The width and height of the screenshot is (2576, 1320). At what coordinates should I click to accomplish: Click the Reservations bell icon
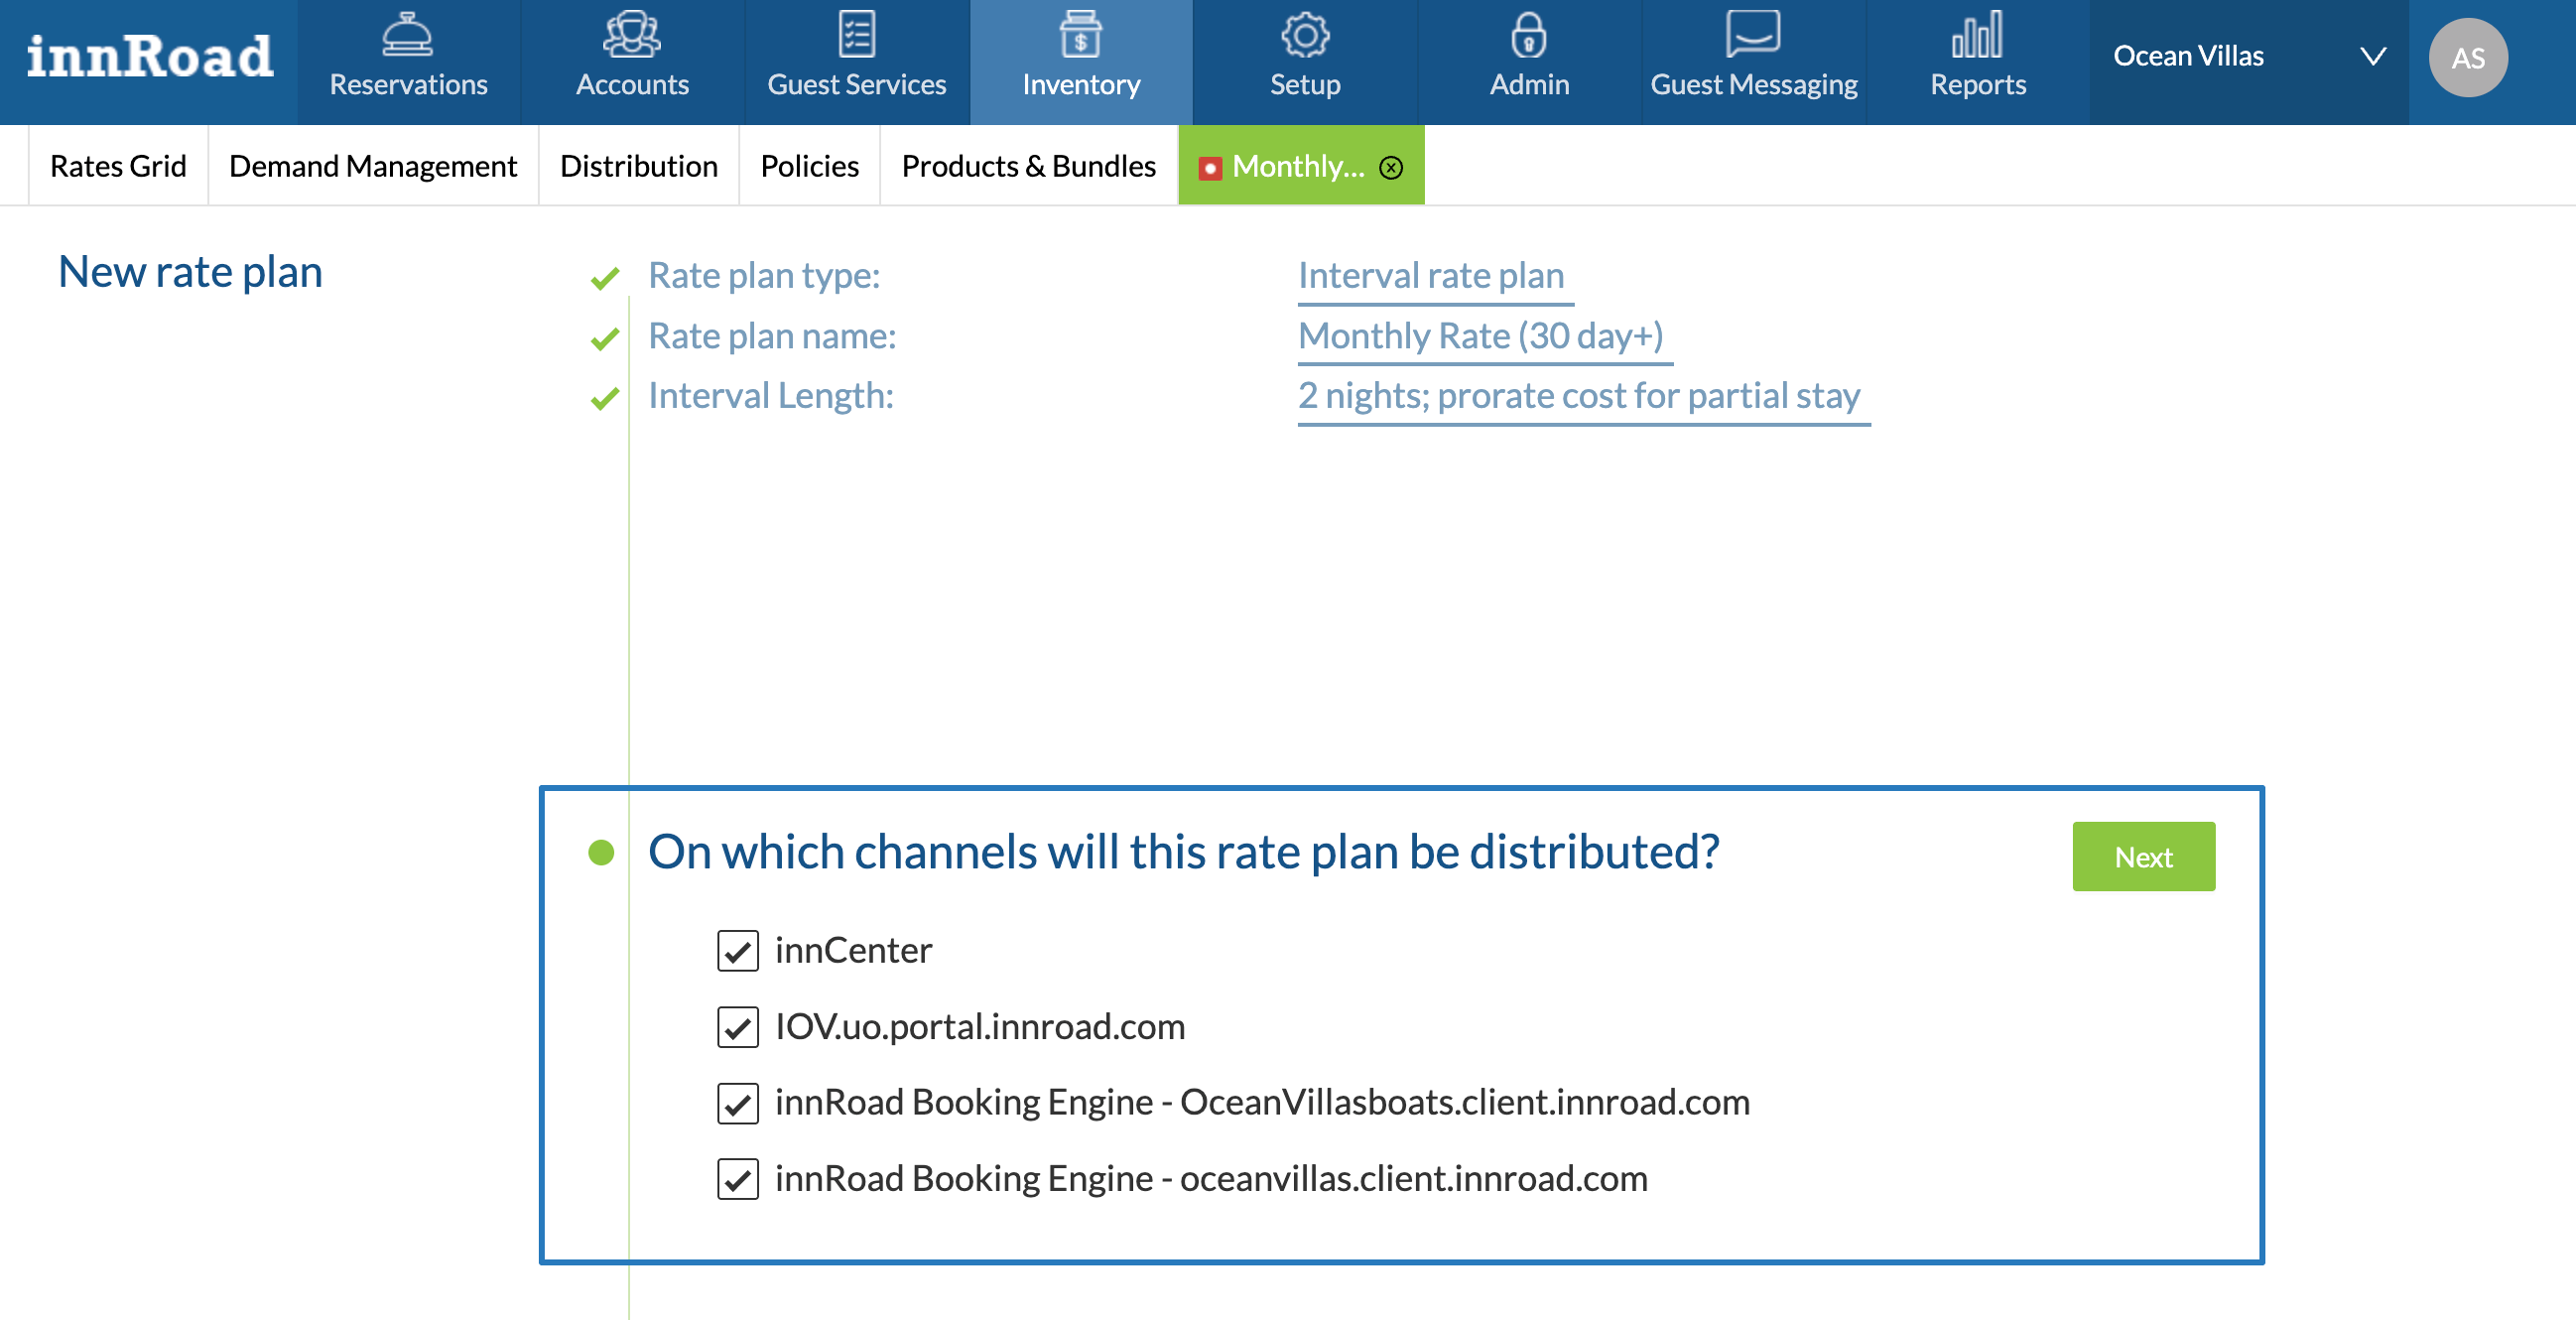click(x=407, y=36)
